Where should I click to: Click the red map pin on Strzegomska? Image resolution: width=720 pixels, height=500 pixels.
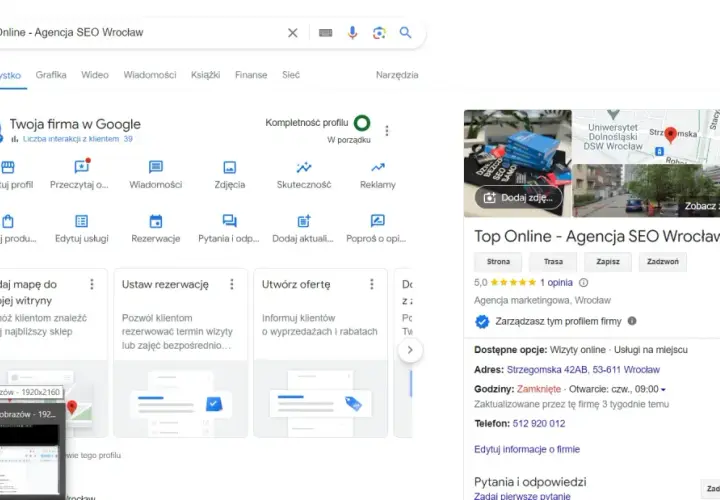(670, 135)
